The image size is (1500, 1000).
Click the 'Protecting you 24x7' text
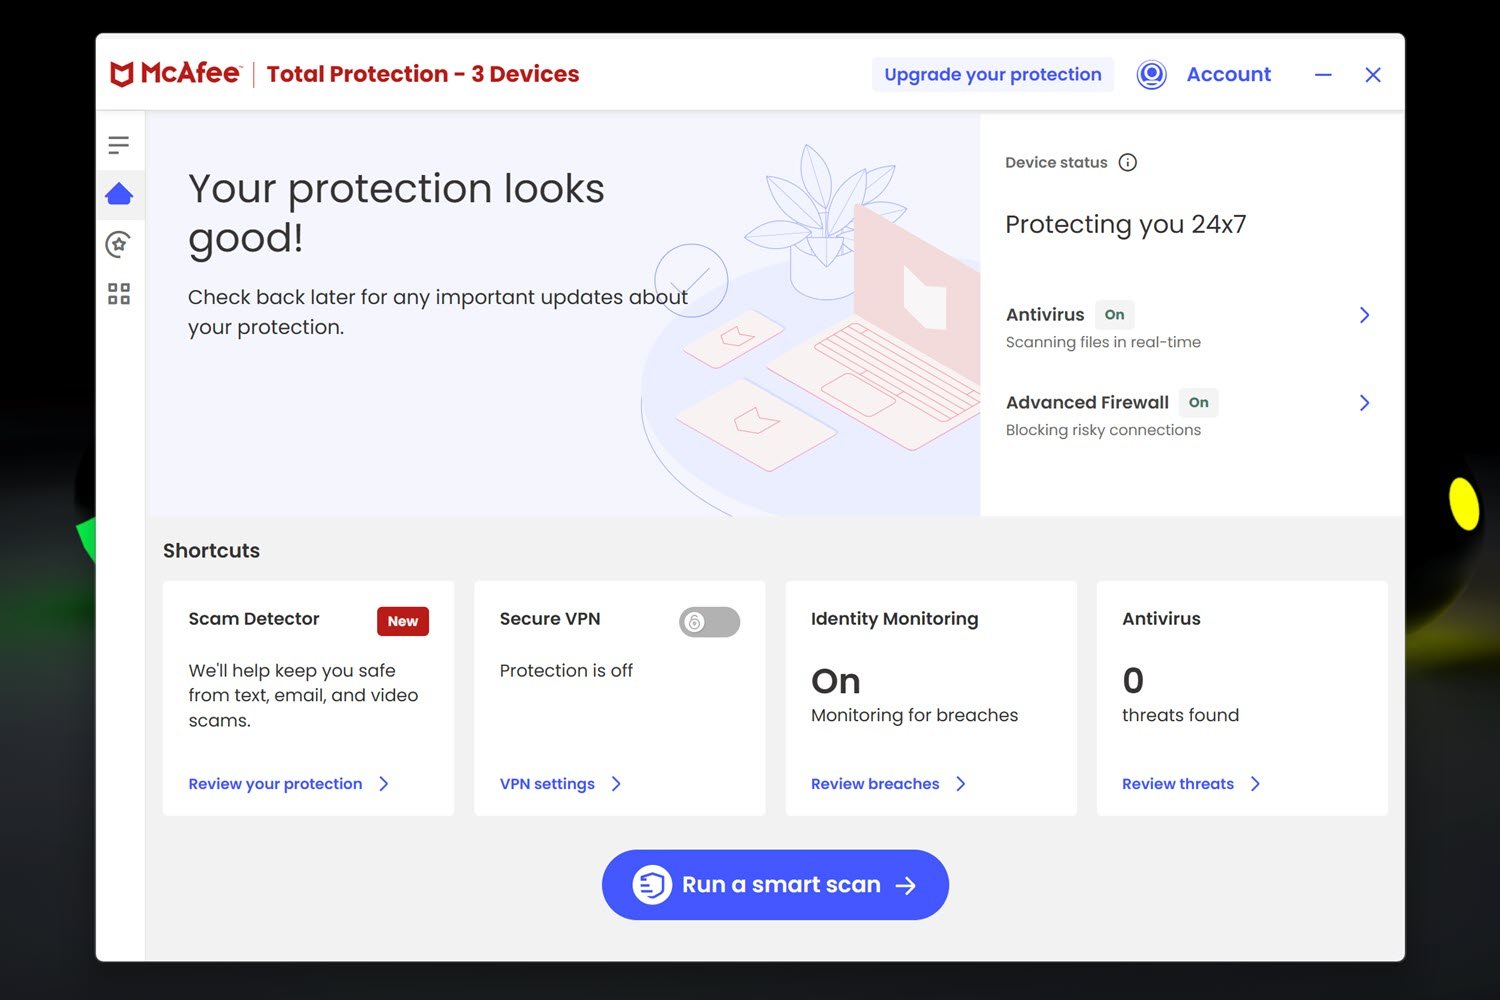pyautogui.click(x=1126, y=224)
